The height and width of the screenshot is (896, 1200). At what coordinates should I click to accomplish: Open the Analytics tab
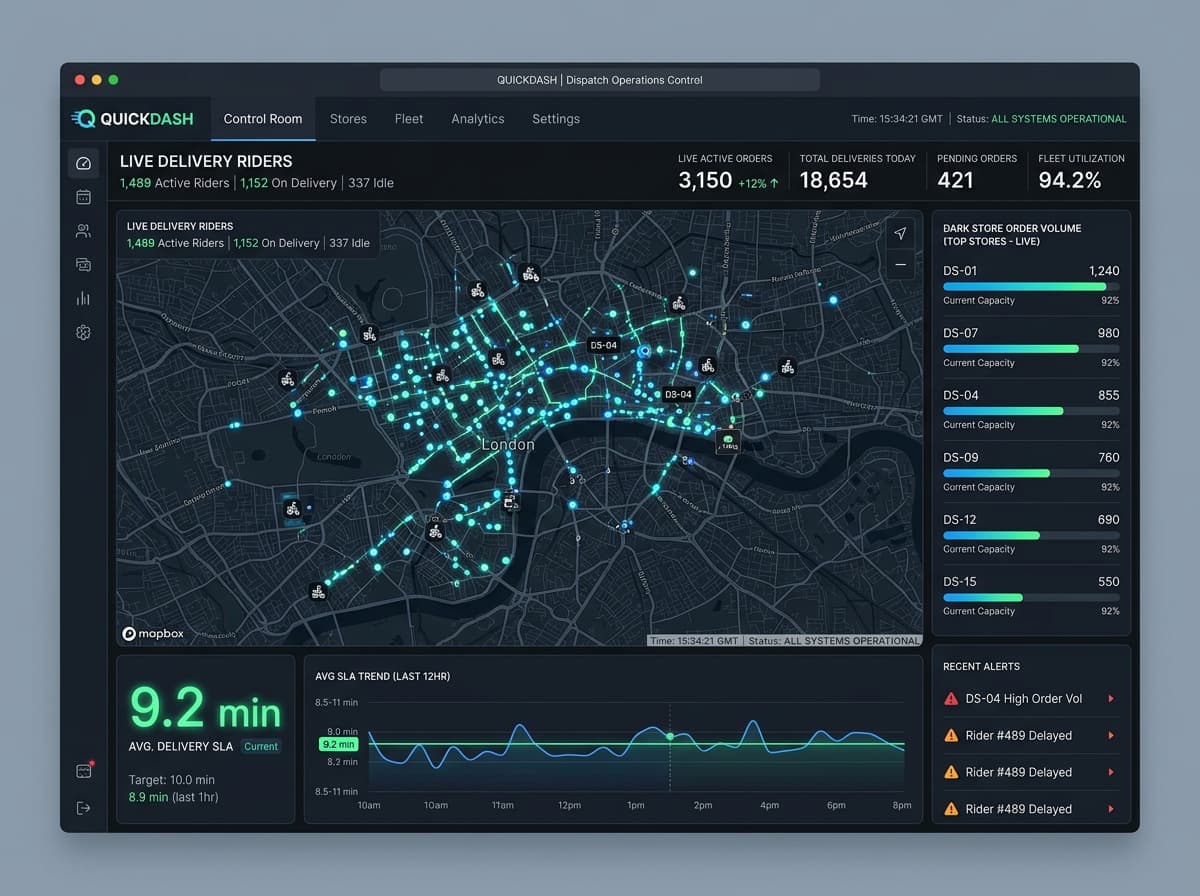pos(478,118)
